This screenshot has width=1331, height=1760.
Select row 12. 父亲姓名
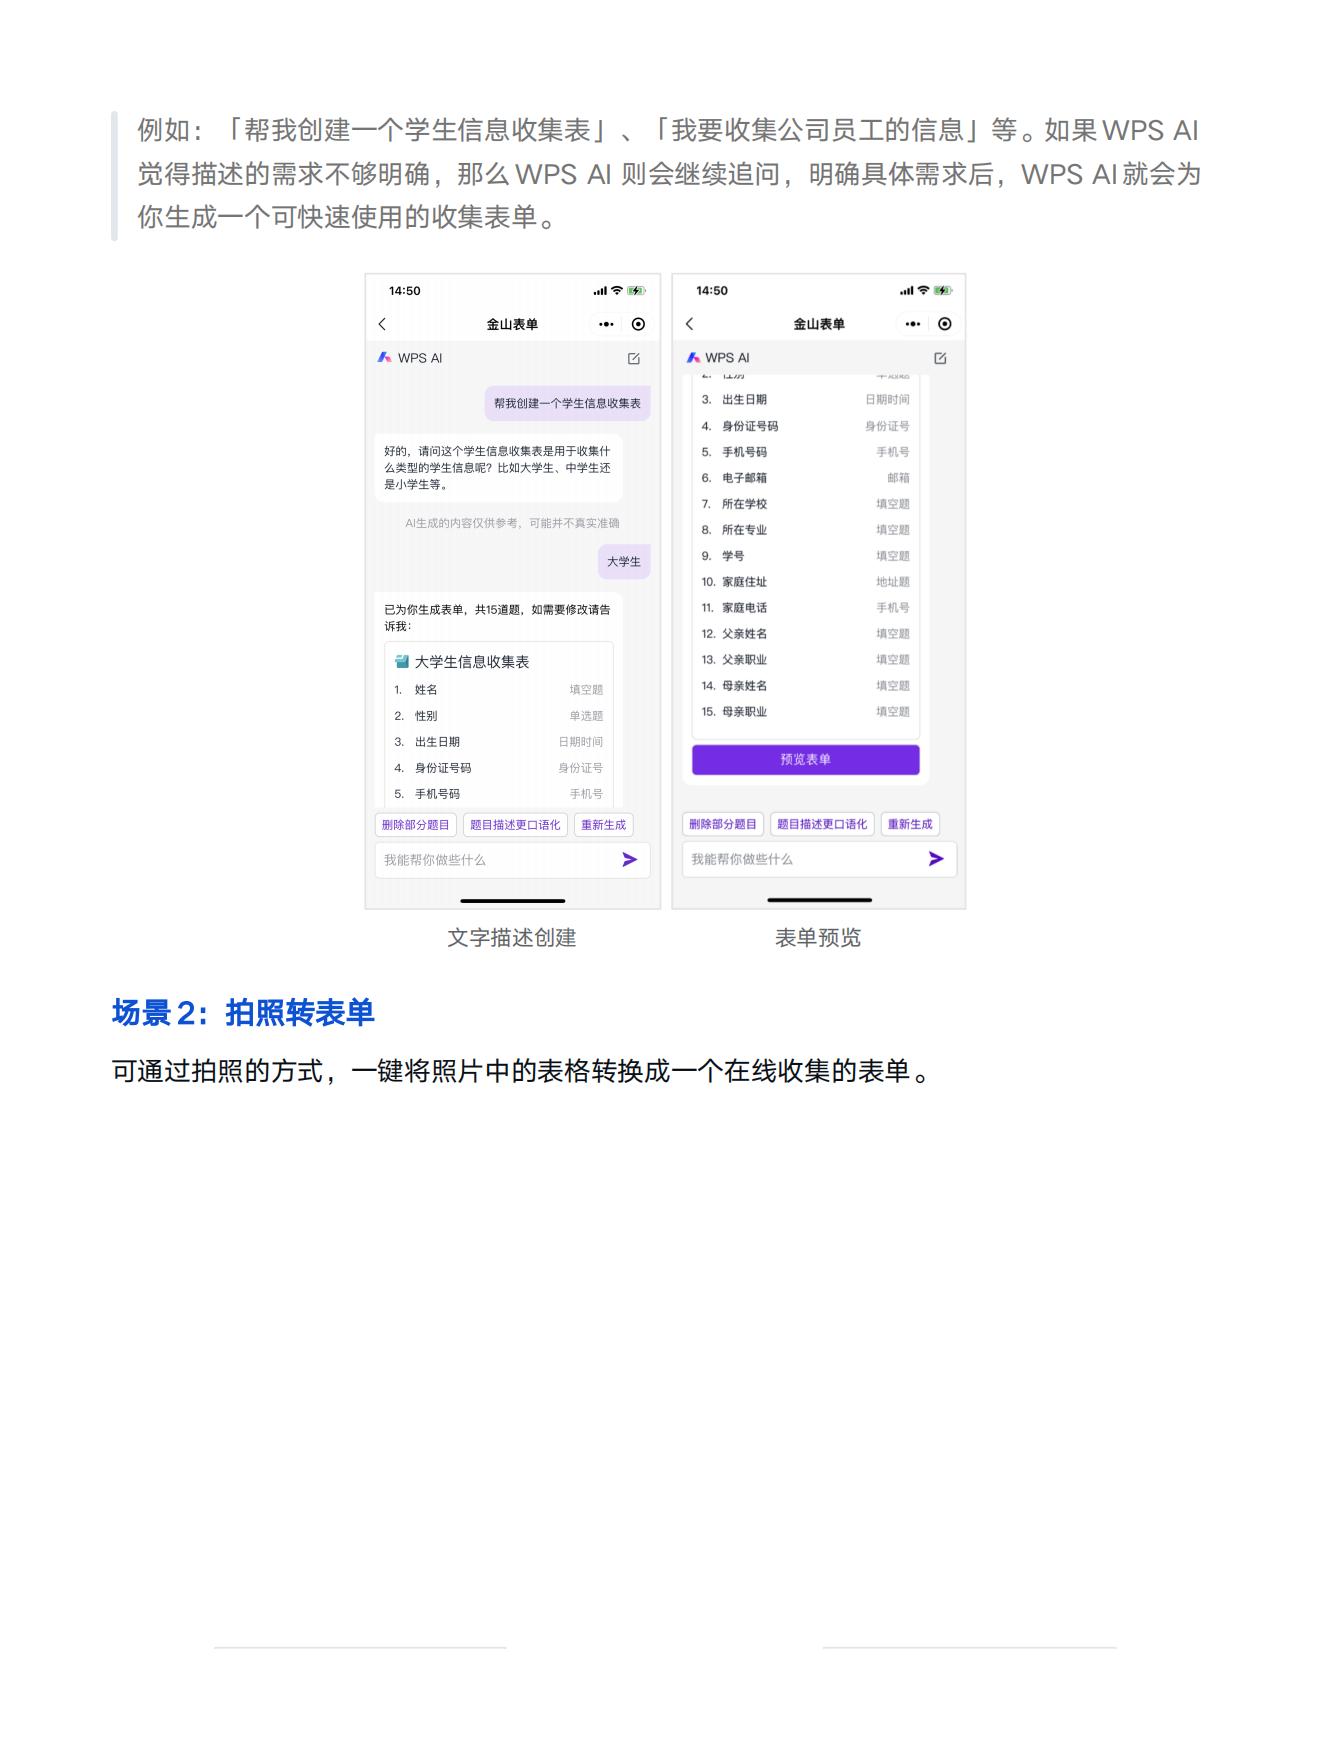point(806,634)
